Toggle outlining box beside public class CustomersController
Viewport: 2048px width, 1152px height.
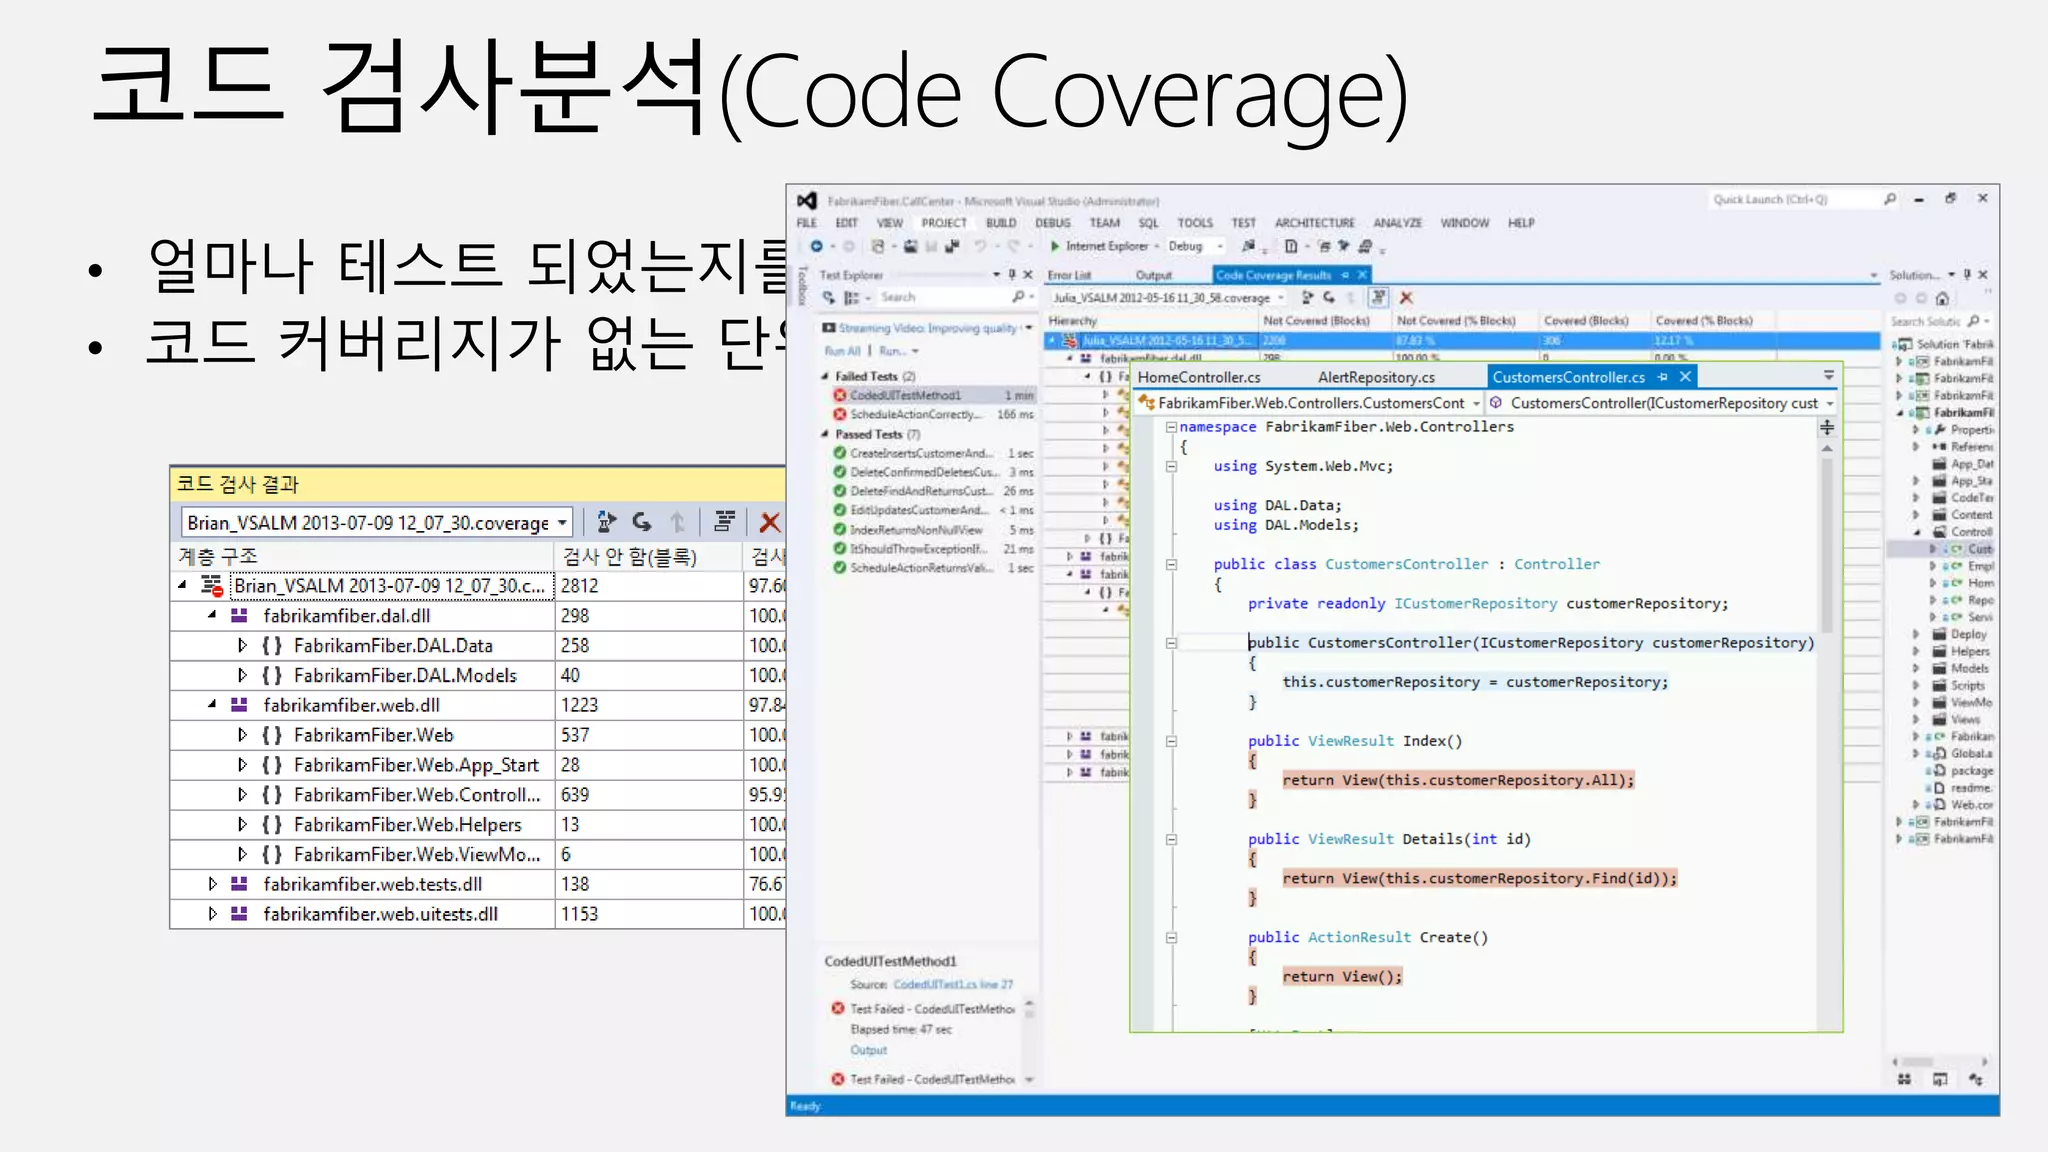[x=1171, y=564]
